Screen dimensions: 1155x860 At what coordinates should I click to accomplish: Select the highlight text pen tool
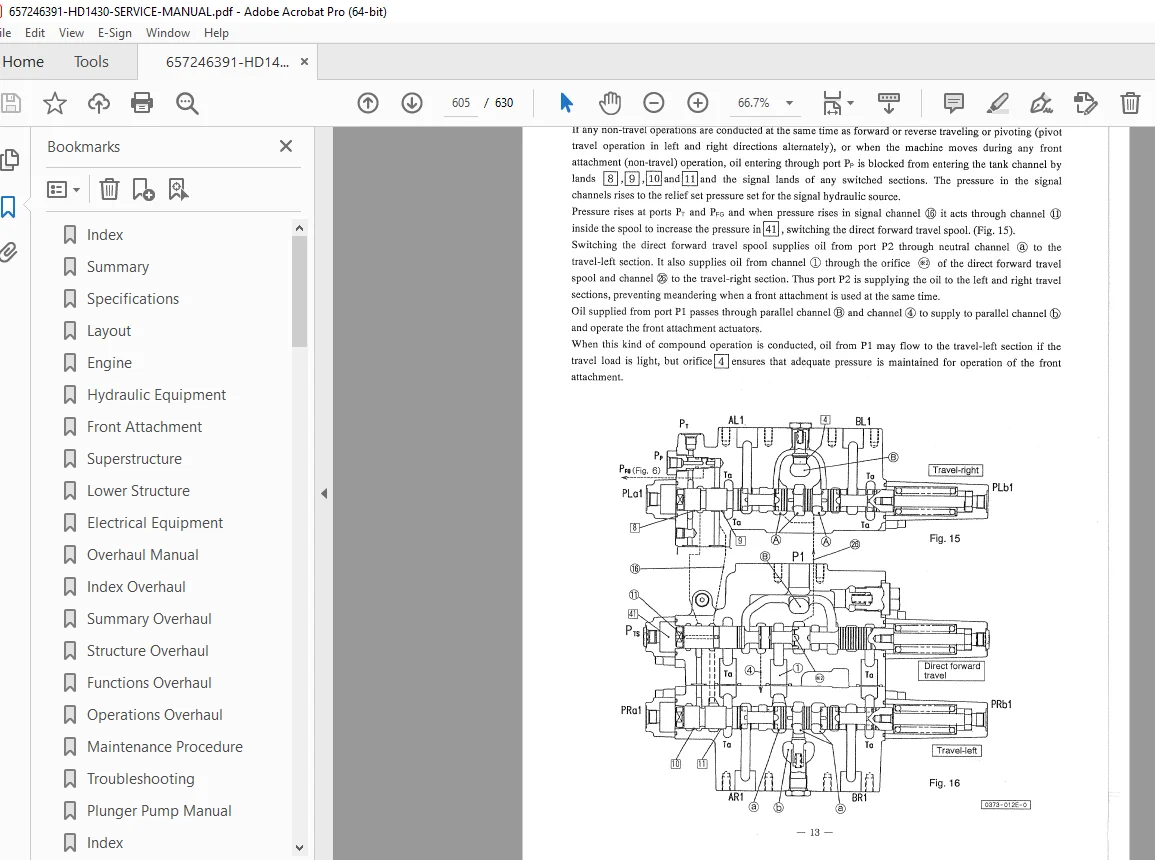pos(998,103)
